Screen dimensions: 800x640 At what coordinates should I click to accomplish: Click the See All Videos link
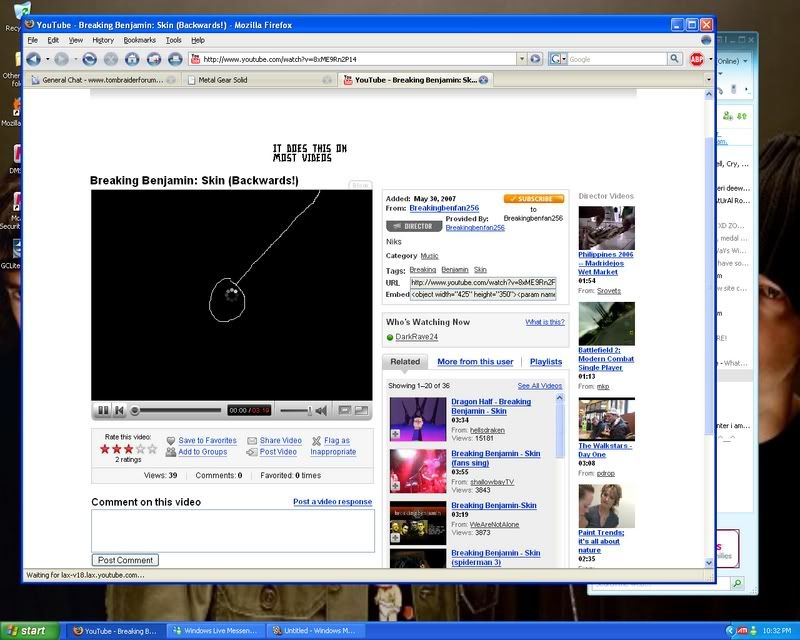click(540, 386)
